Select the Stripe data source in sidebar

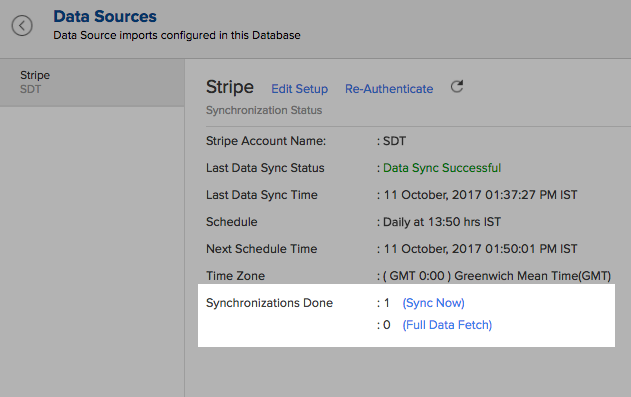[92, 82]
